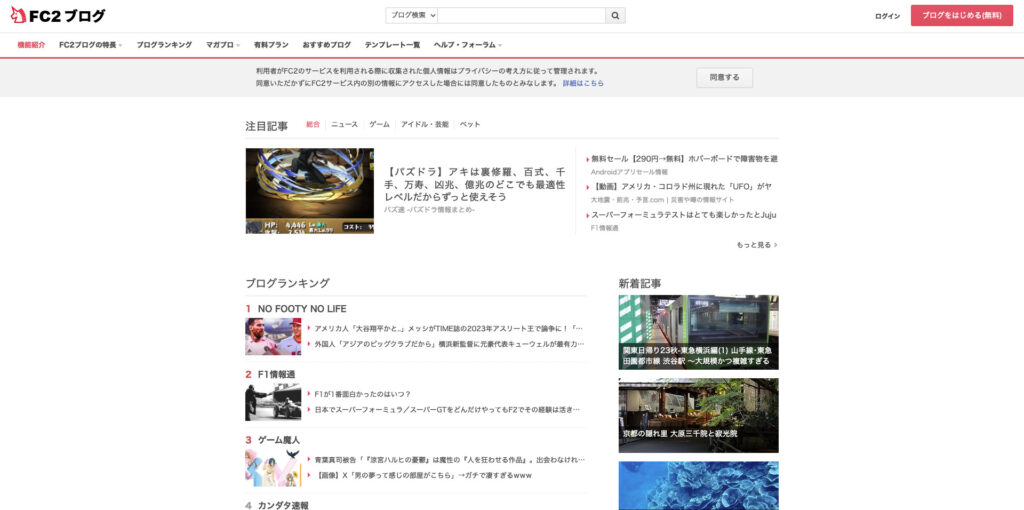Expand the マガブロ menu
1024x510 pixels.
[223, 45]
